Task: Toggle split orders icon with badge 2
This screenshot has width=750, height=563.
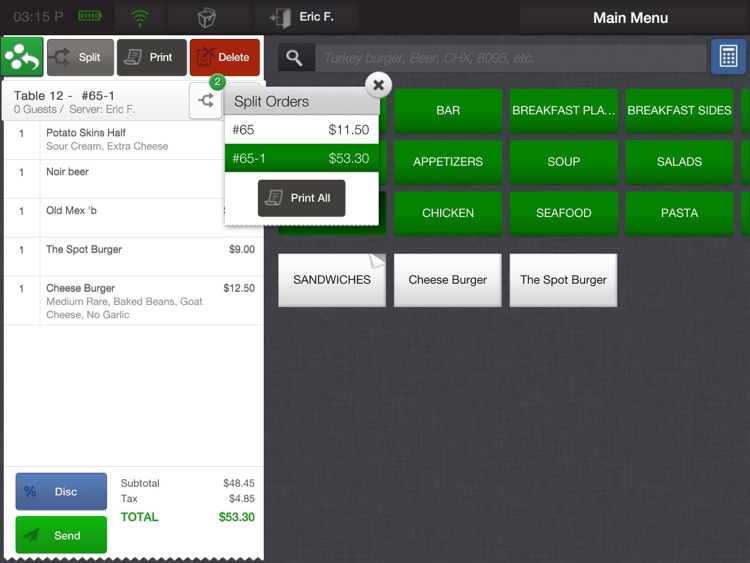Action: point(206,100)
